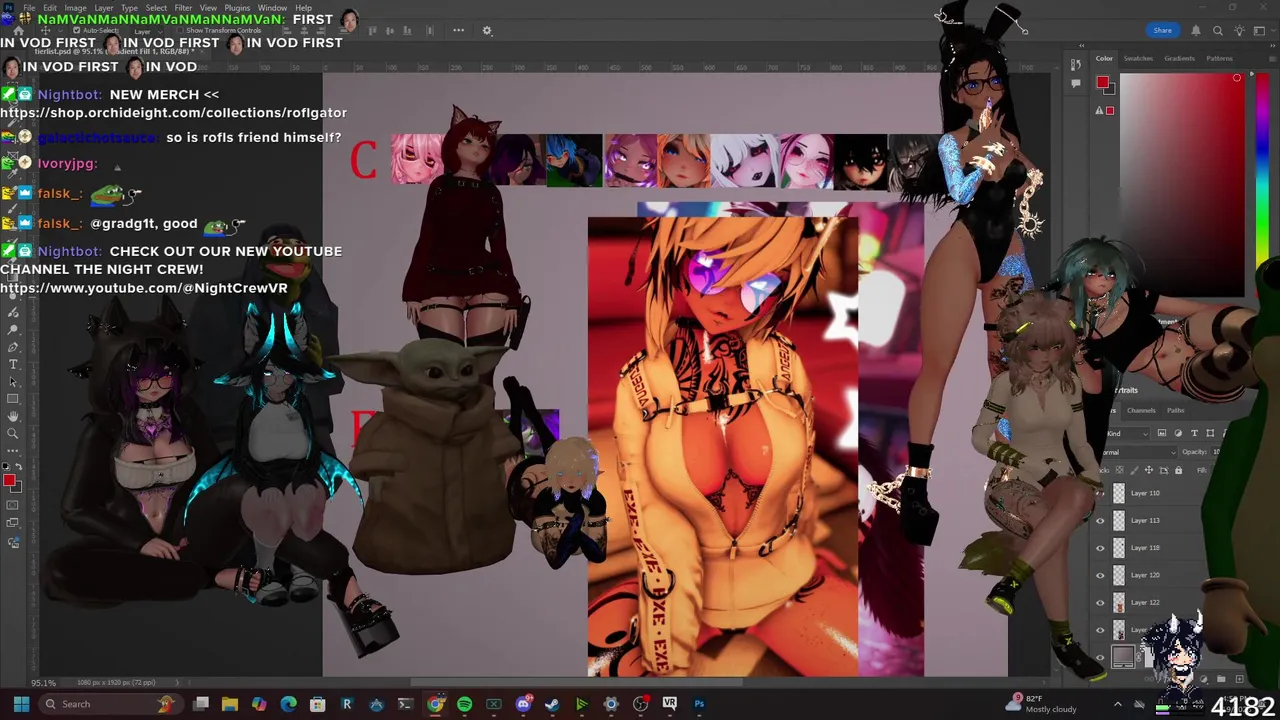Switch to the Swatches panel tab
Viewport: 1280px width, 720px height.
pyautogui.click(x=1138, y=58)
